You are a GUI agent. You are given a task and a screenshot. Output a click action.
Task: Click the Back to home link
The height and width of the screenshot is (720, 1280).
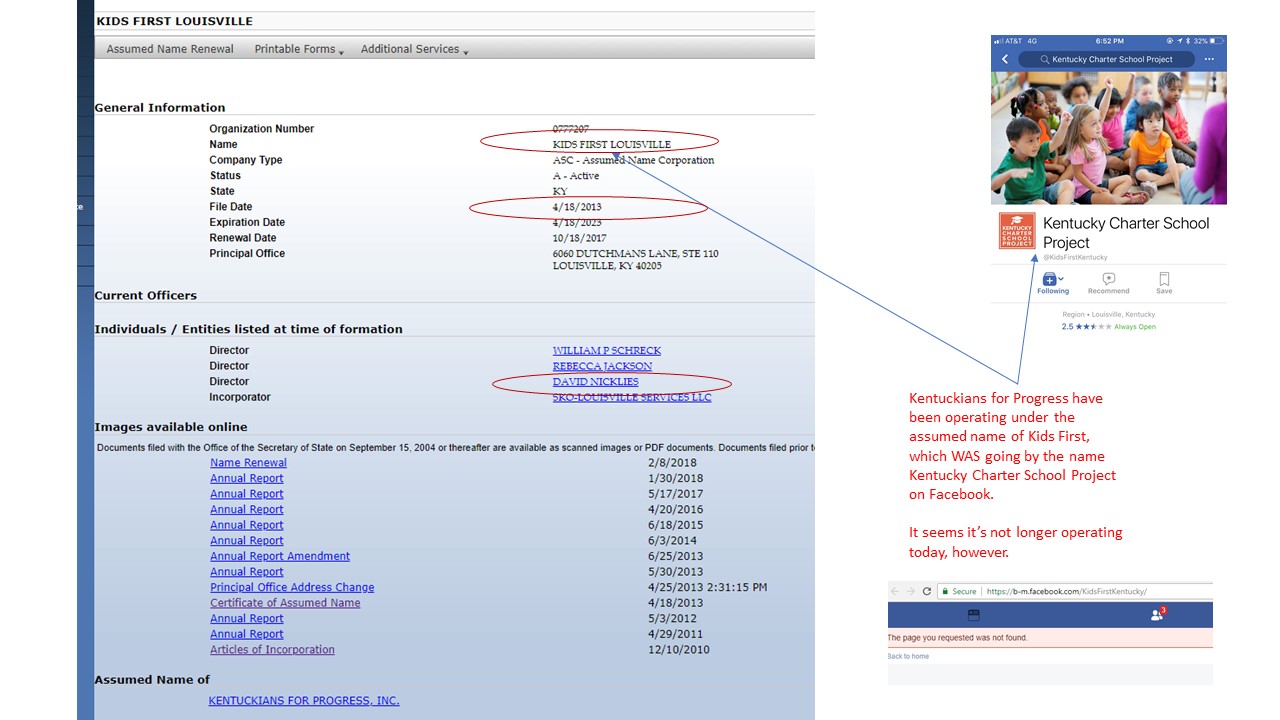pyautogui.click(x=908, y=656)
